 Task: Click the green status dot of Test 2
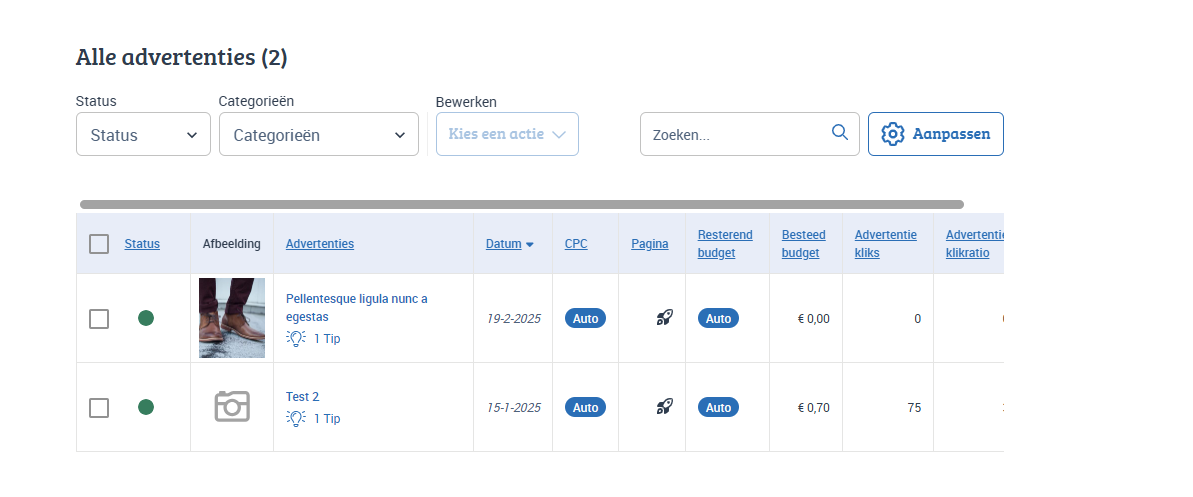pos(146,407)
